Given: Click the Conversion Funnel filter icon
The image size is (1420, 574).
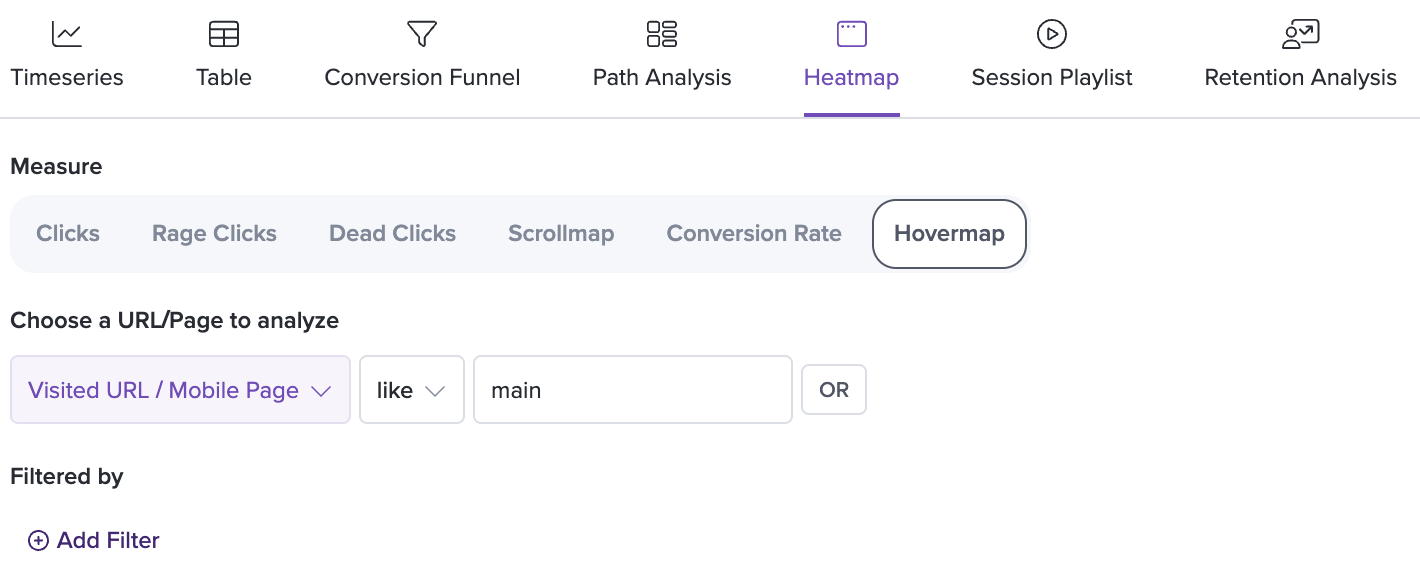Looking at the screenshot, I should pyautogui.click(x=422, y=34).
